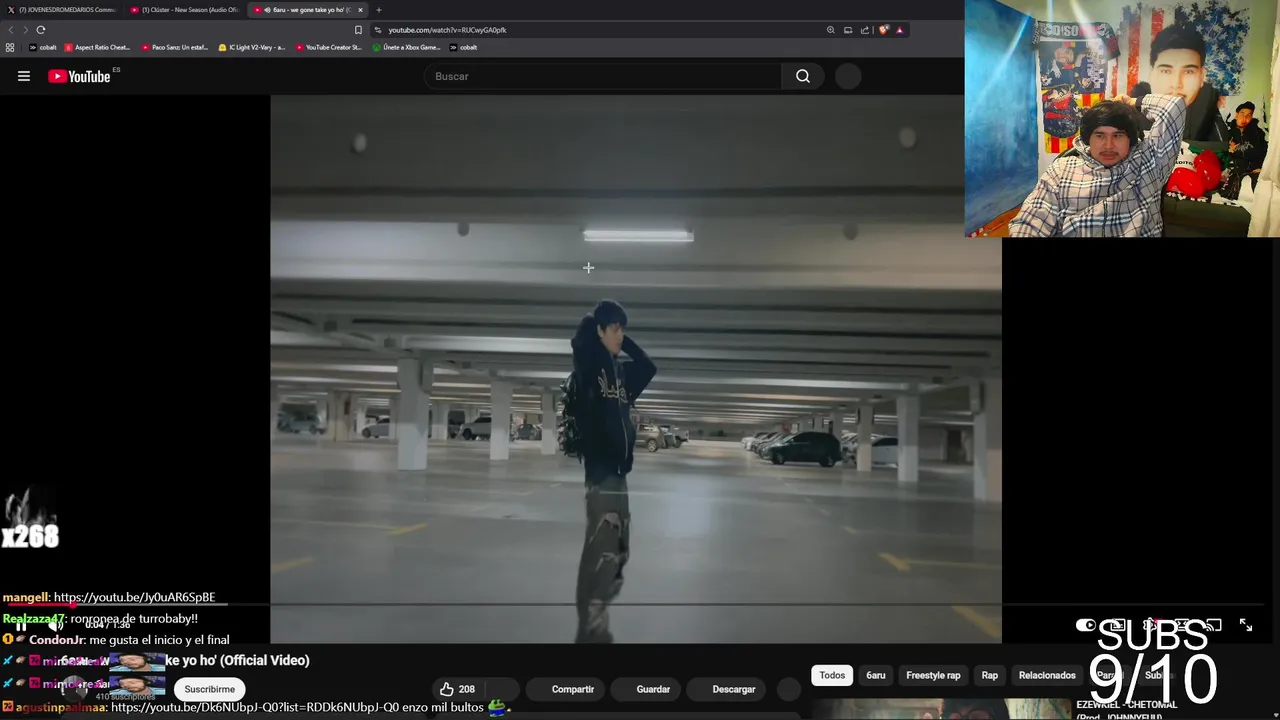Enter fullscreen mode

click(x=1246, y=625)
